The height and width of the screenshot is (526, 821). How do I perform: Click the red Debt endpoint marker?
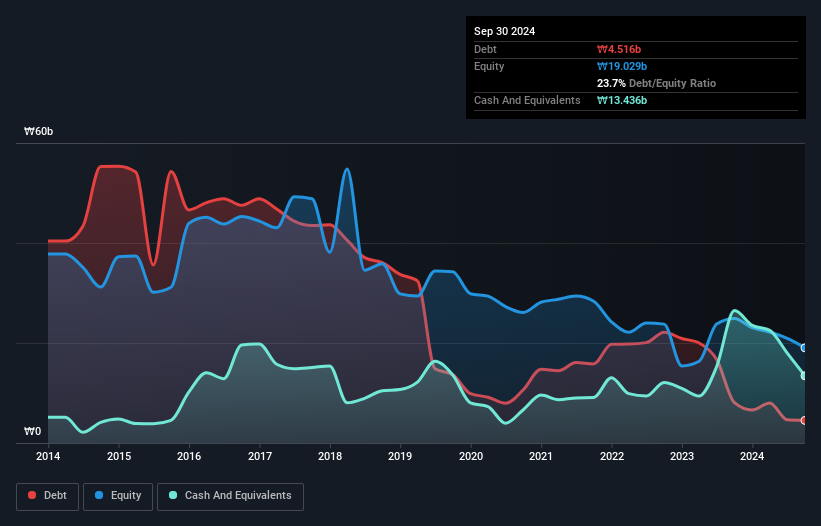click(804, 420)
